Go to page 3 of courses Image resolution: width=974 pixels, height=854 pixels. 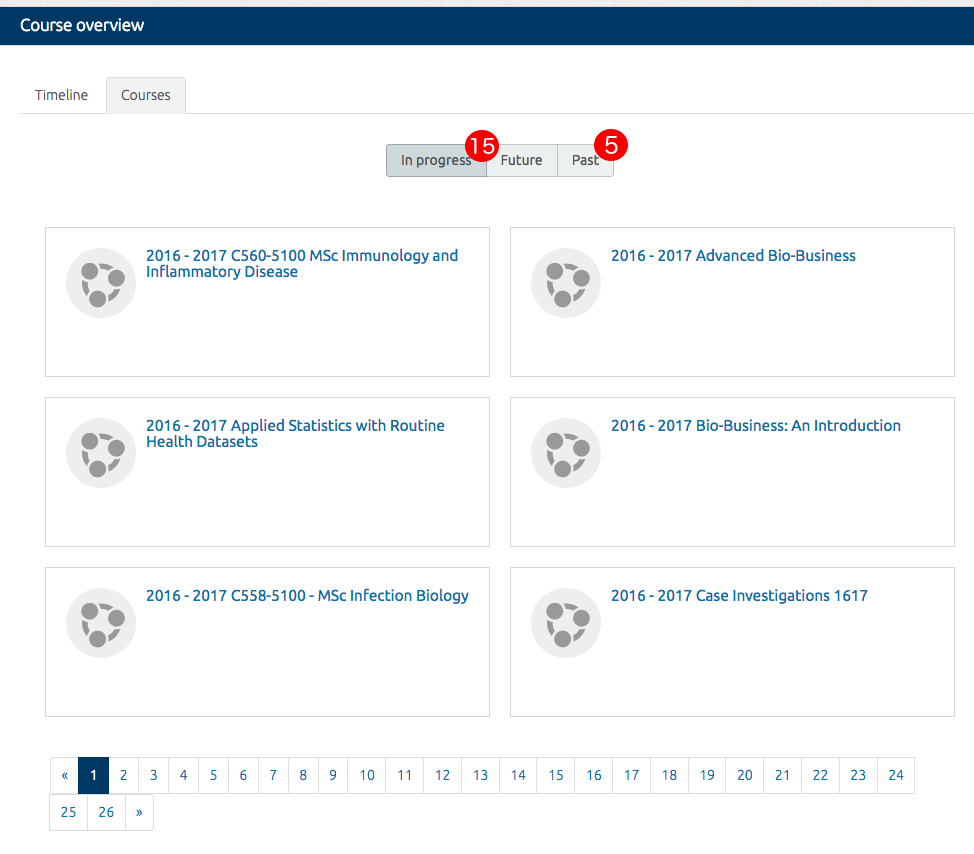(153, 775)
